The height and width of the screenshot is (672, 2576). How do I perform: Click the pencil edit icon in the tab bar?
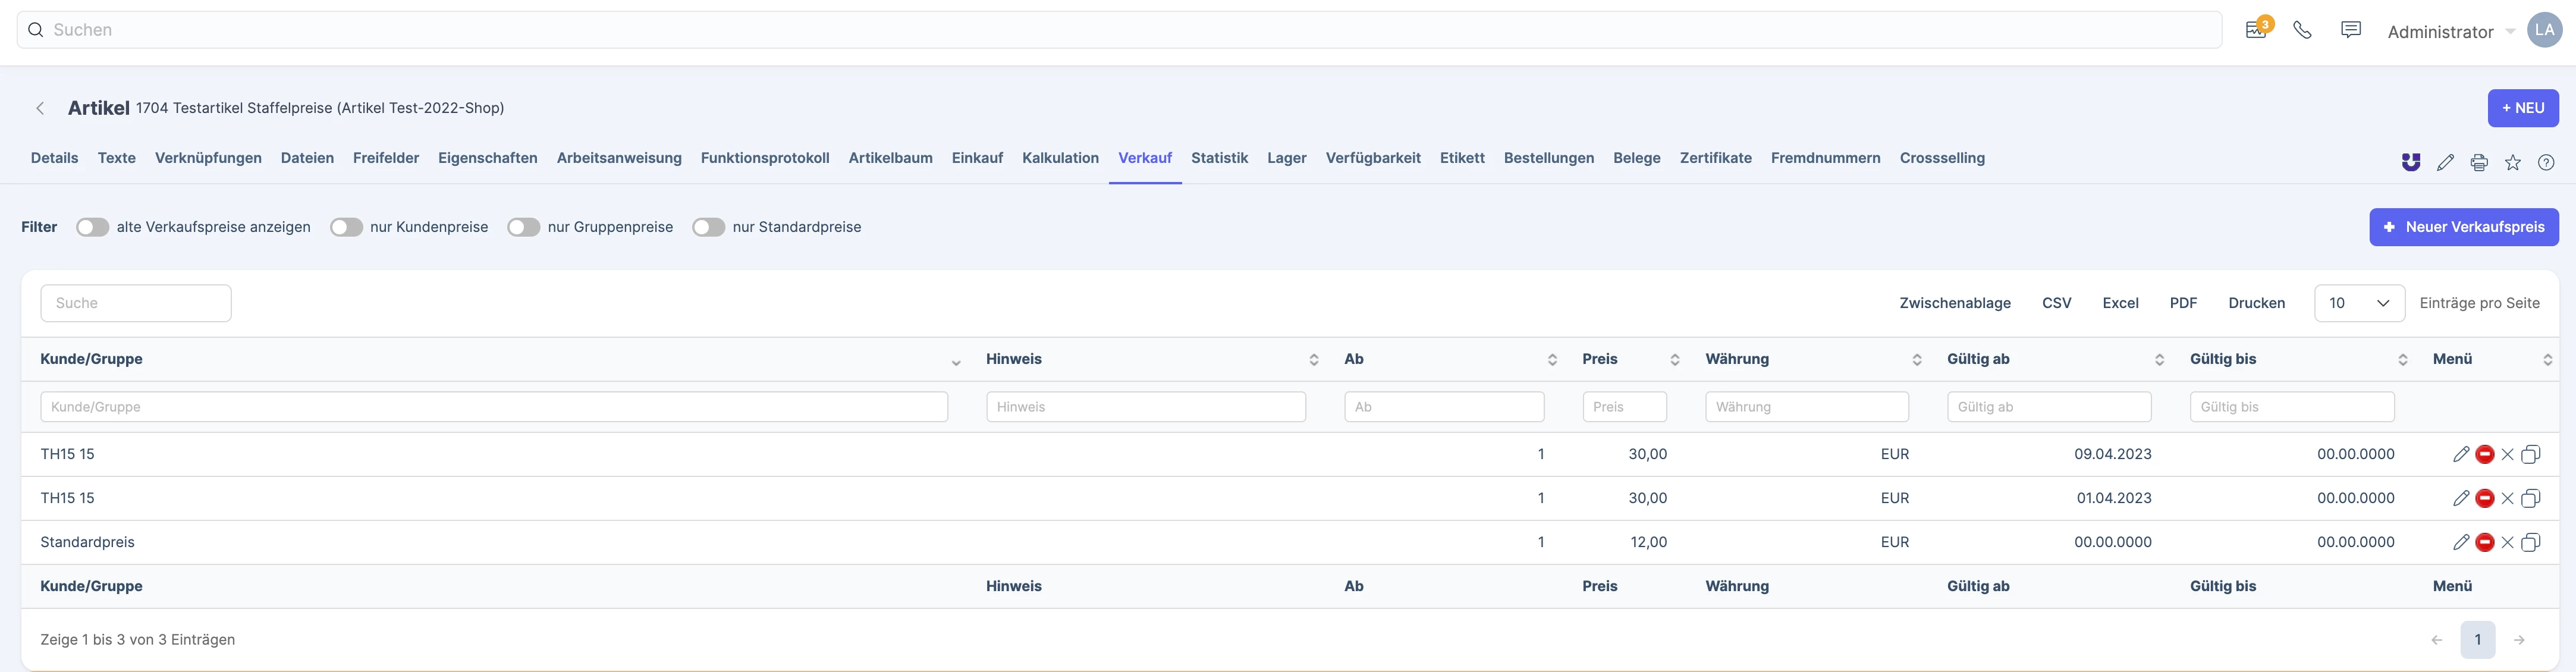pos(2445,162)
